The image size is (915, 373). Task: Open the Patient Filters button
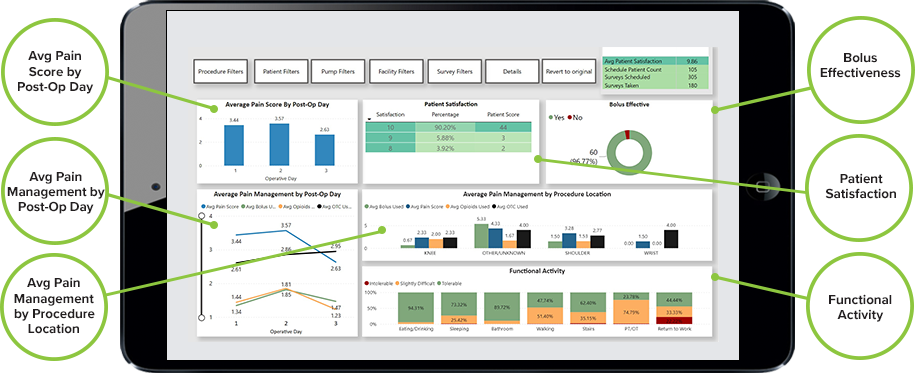[281, 71]
